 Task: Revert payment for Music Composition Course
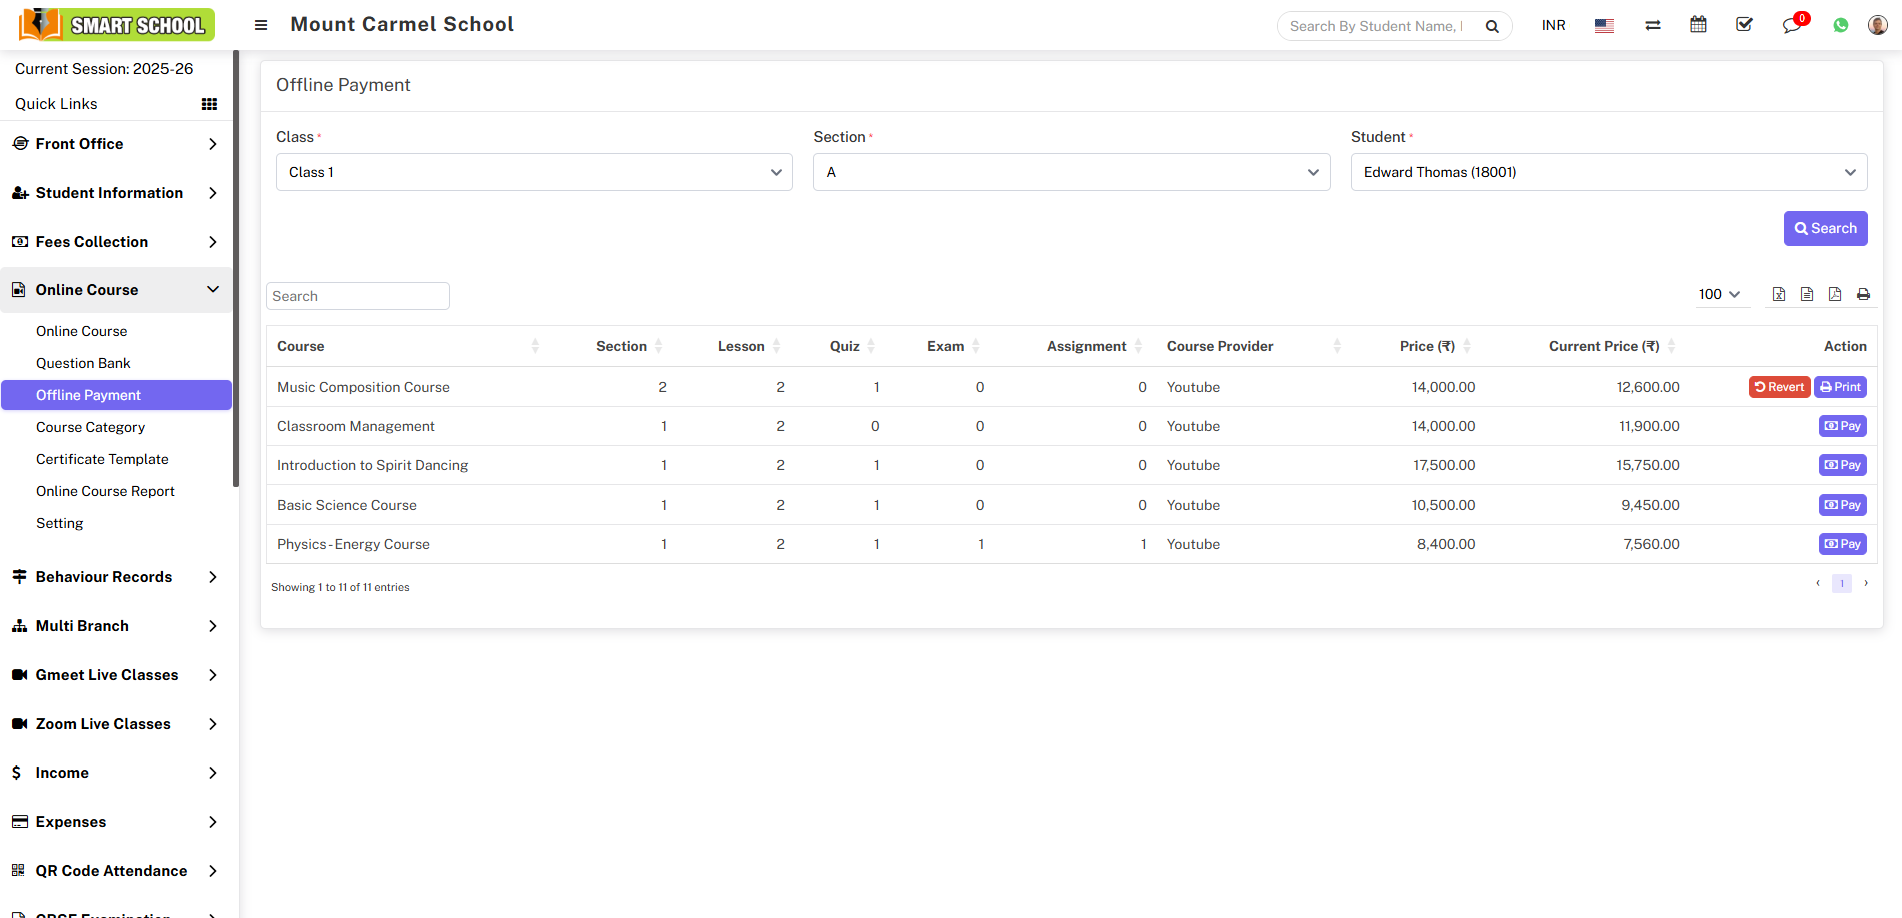[x=1779, y=387]
